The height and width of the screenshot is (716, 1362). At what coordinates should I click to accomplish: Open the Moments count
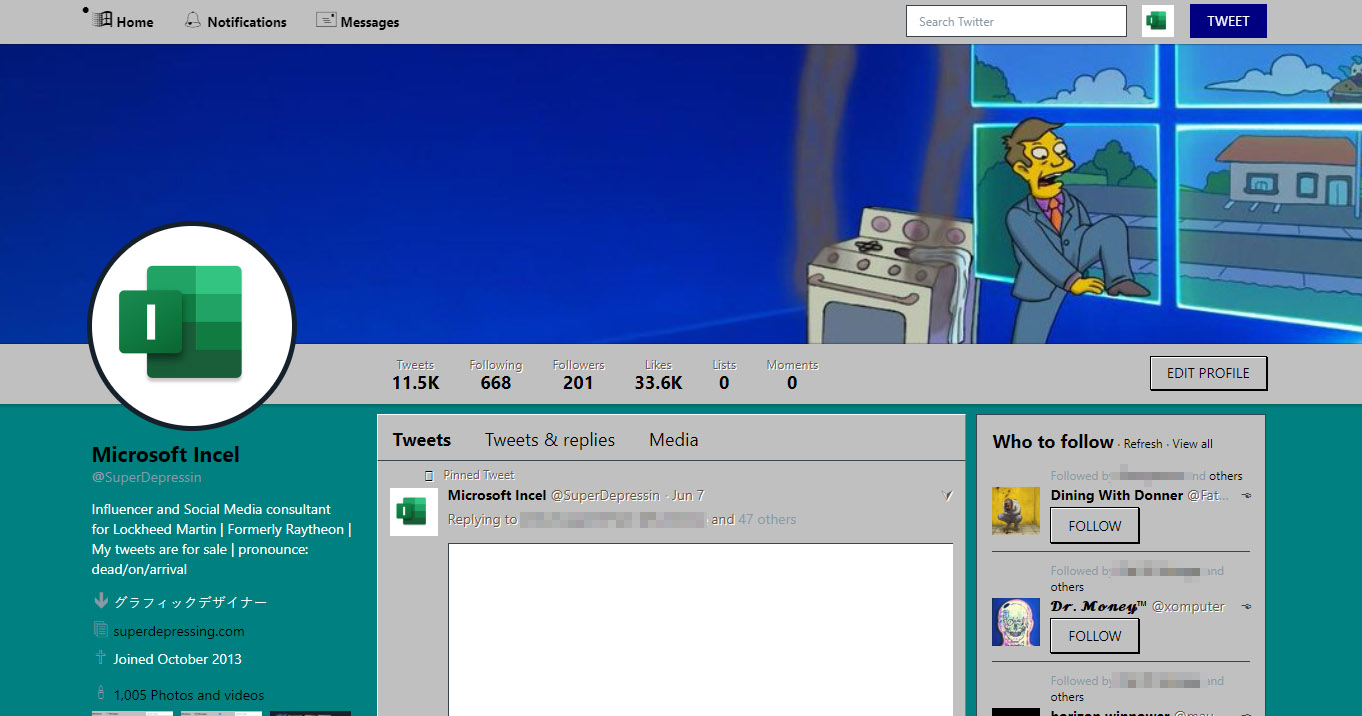[792, 375]
